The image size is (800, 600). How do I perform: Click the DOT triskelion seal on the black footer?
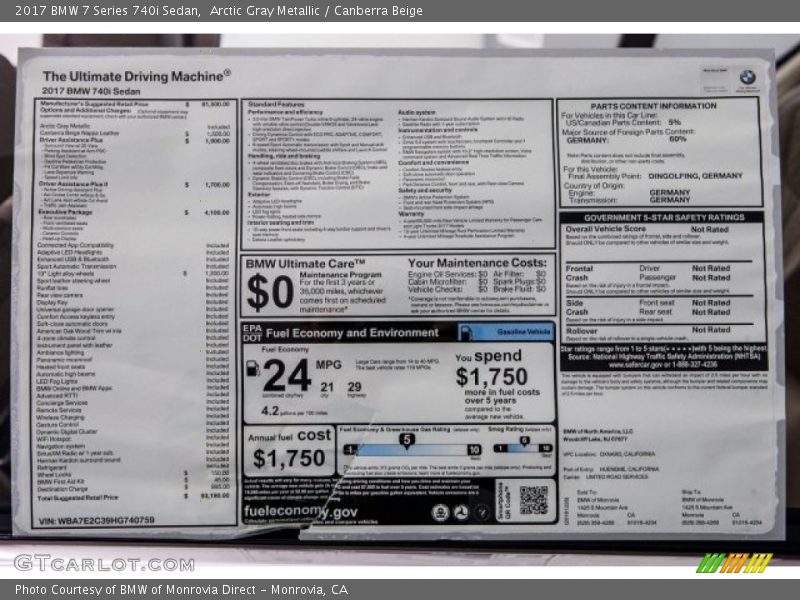pos(461,512)
